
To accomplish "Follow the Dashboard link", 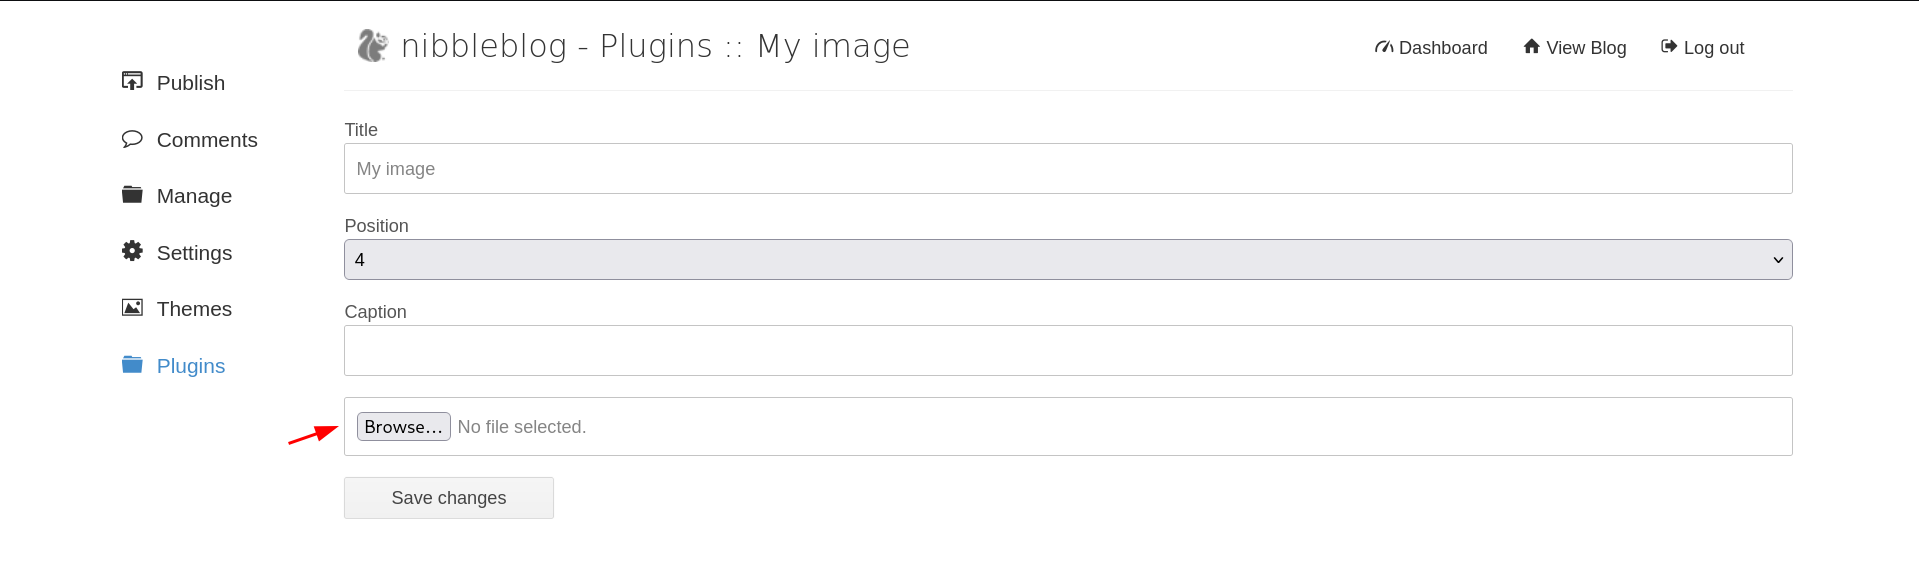I will pos(1442,48).
